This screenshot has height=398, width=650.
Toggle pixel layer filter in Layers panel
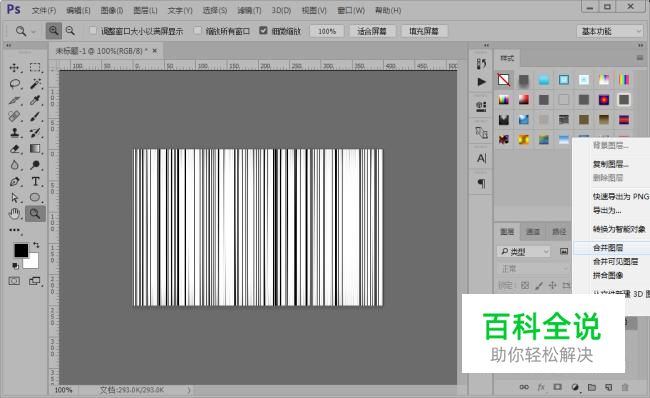coord(564,251)
